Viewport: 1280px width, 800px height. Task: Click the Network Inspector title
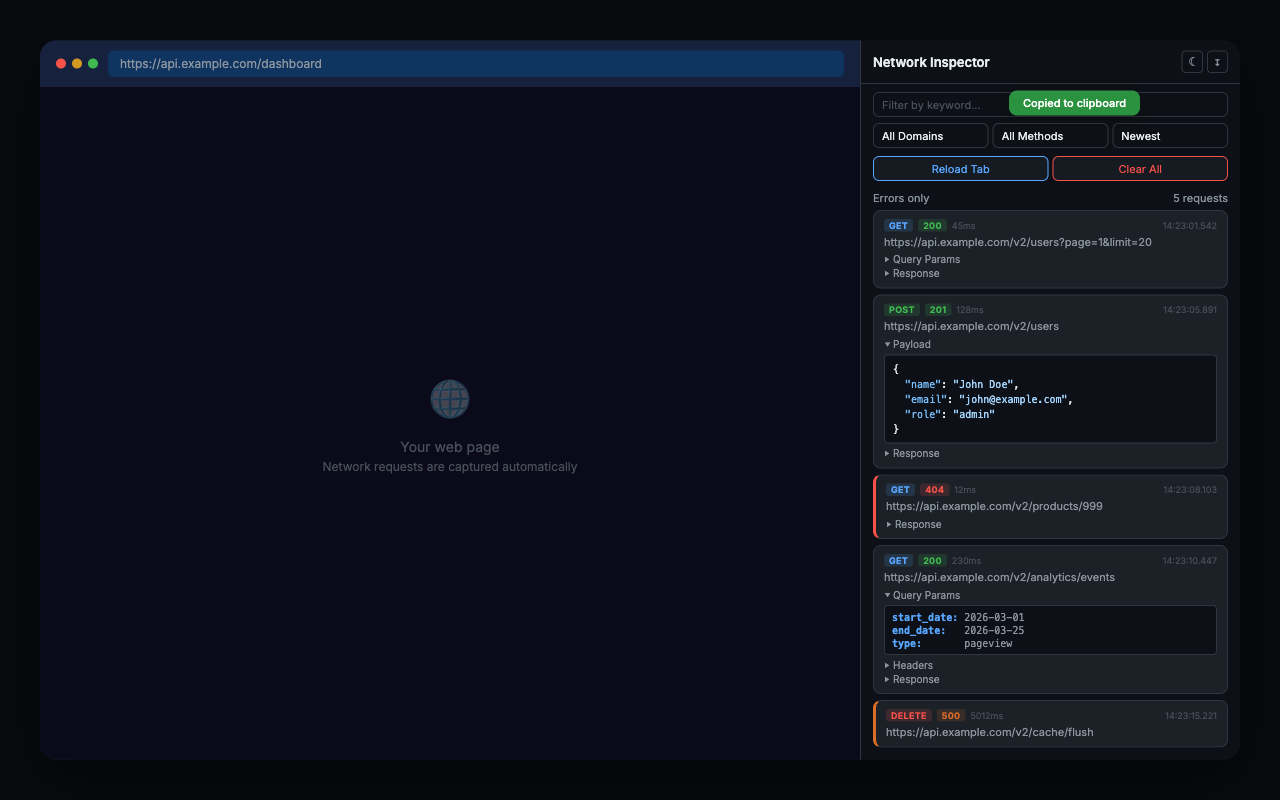[931, 62]
